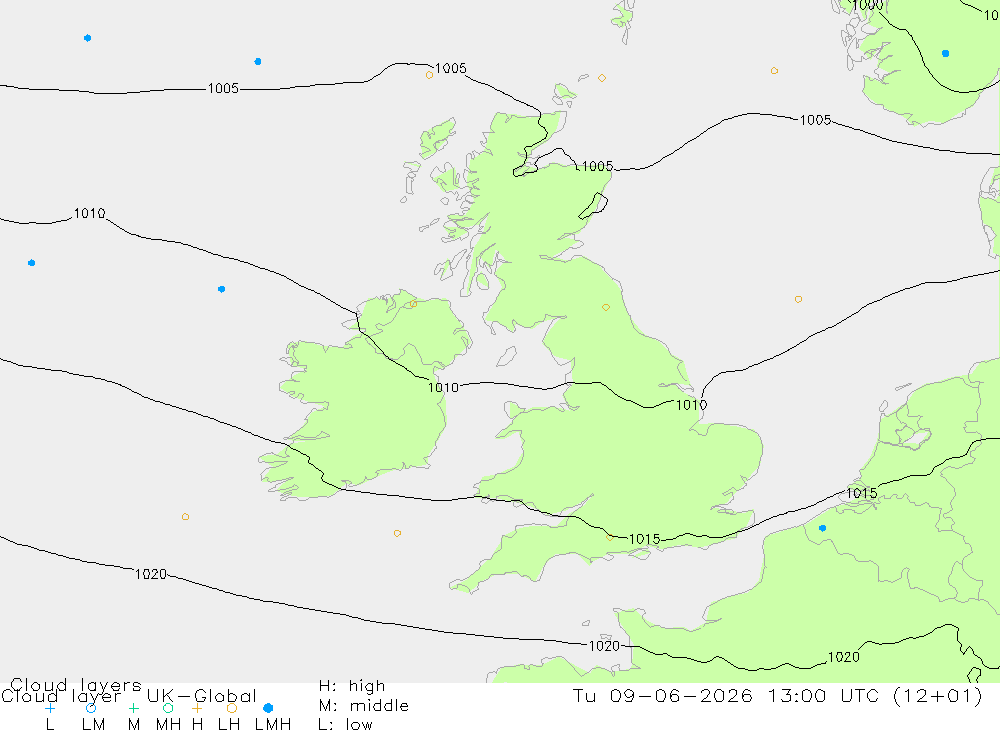Click the orange circle on England's south coast near 1015
Viewport: 1000px width, 733px height.
click(x=610, y=537)
